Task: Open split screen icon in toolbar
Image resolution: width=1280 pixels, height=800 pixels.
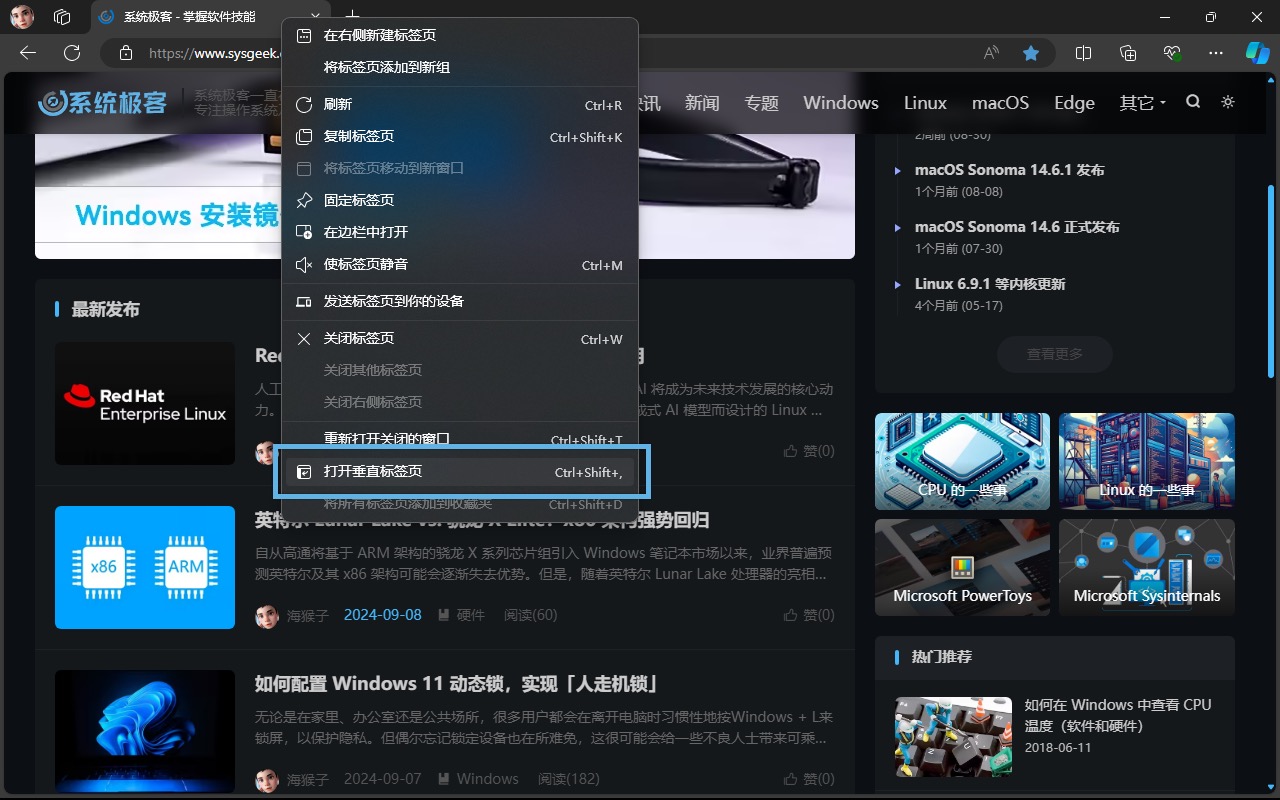Action: [1083, 53]
